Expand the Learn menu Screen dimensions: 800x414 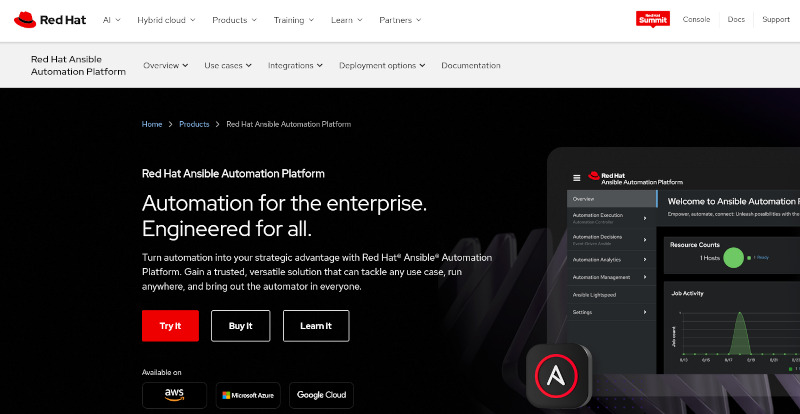pyautogui.click(x=346, y=20)
